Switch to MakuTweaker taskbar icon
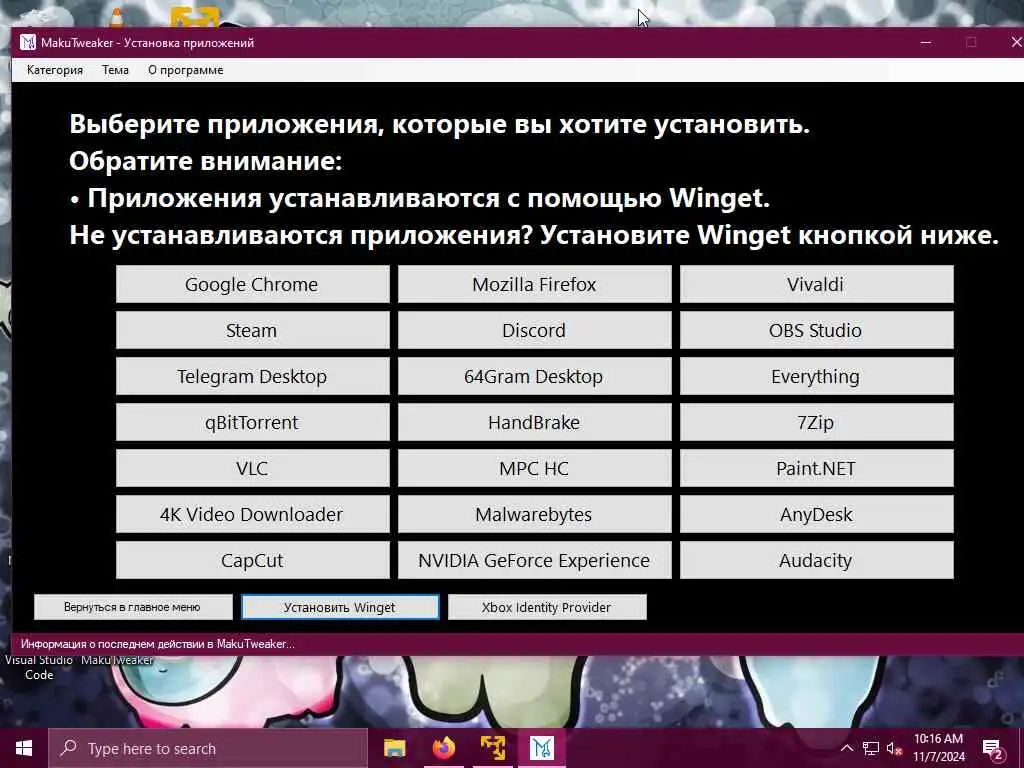Viewport: 1024px width, 768px height. (541, 748)
